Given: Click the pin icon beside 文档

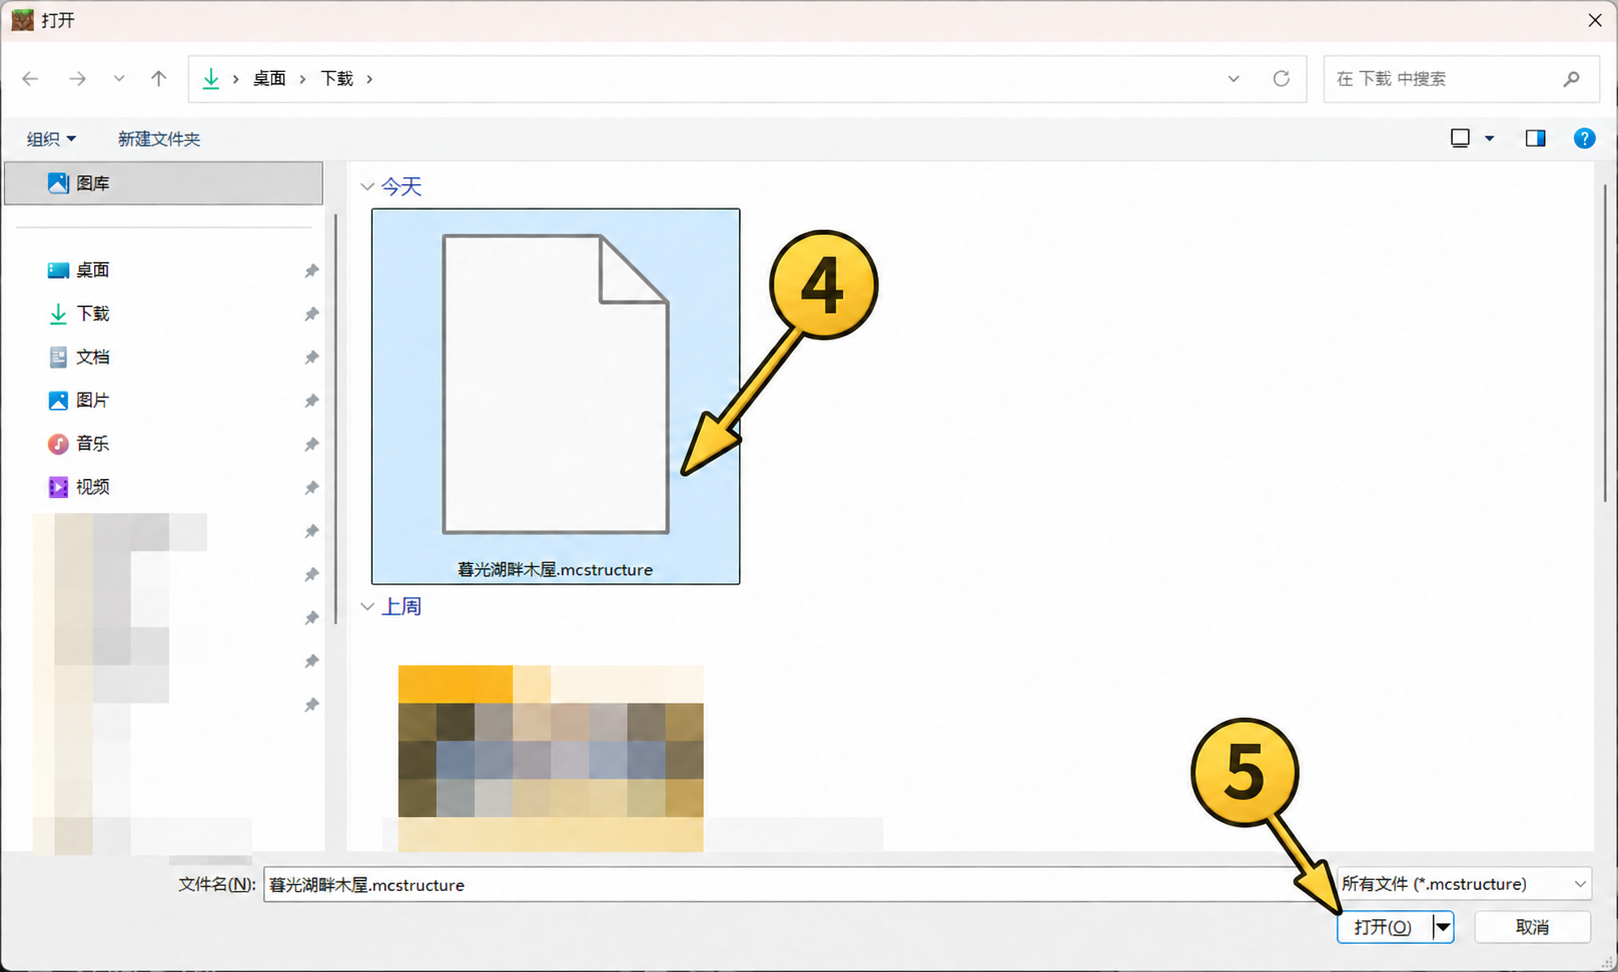Looking at the screenshot, I should point(311,357).
